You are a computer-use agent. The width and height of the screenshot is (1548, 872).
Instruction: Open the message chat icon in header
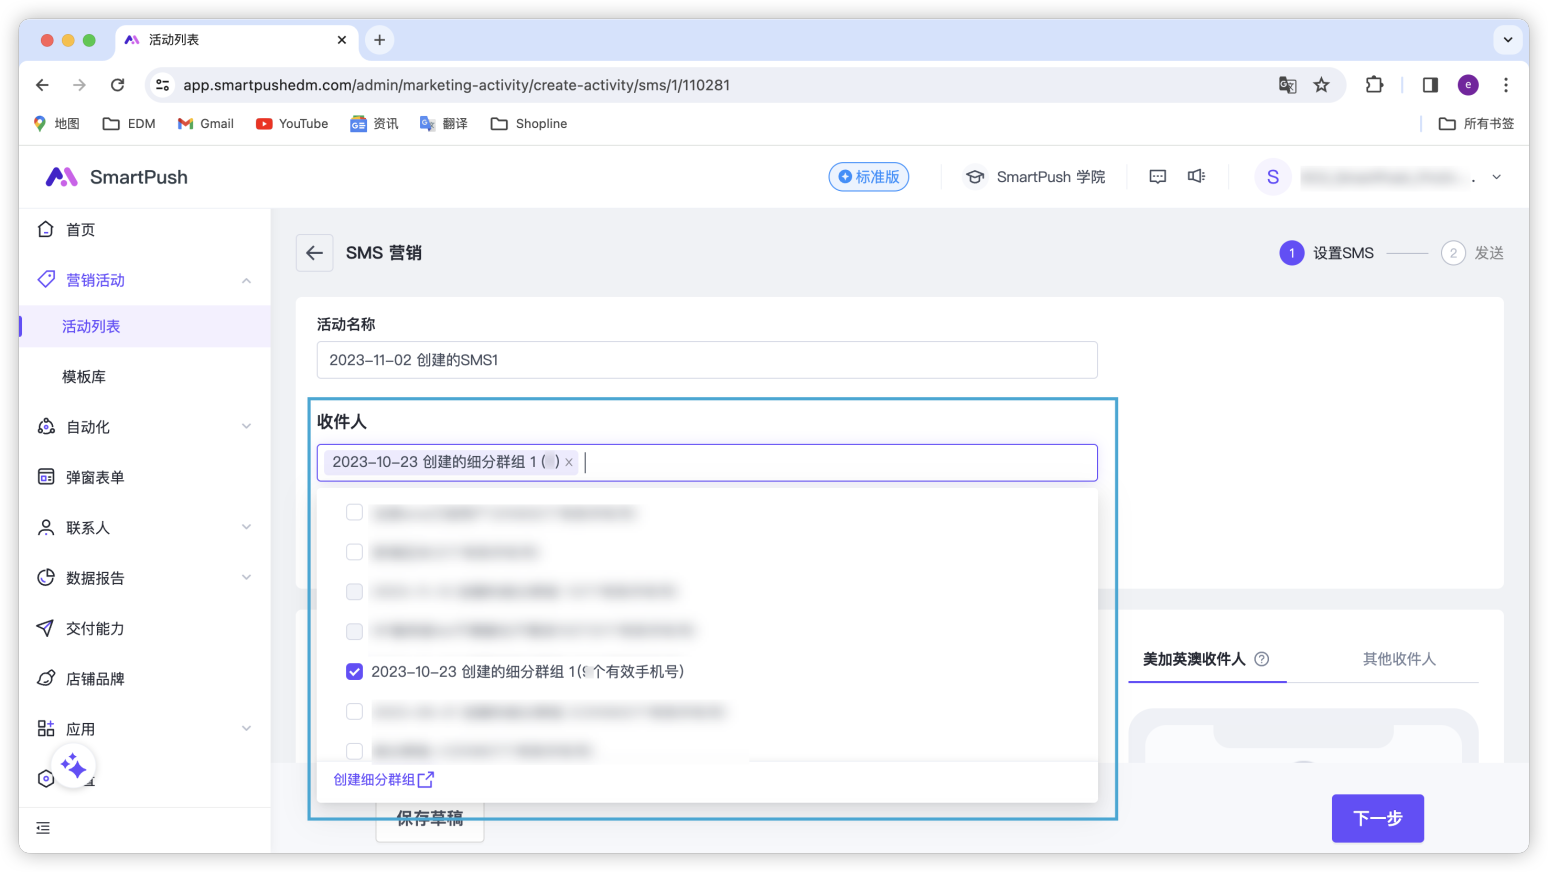click(1157, 177)
